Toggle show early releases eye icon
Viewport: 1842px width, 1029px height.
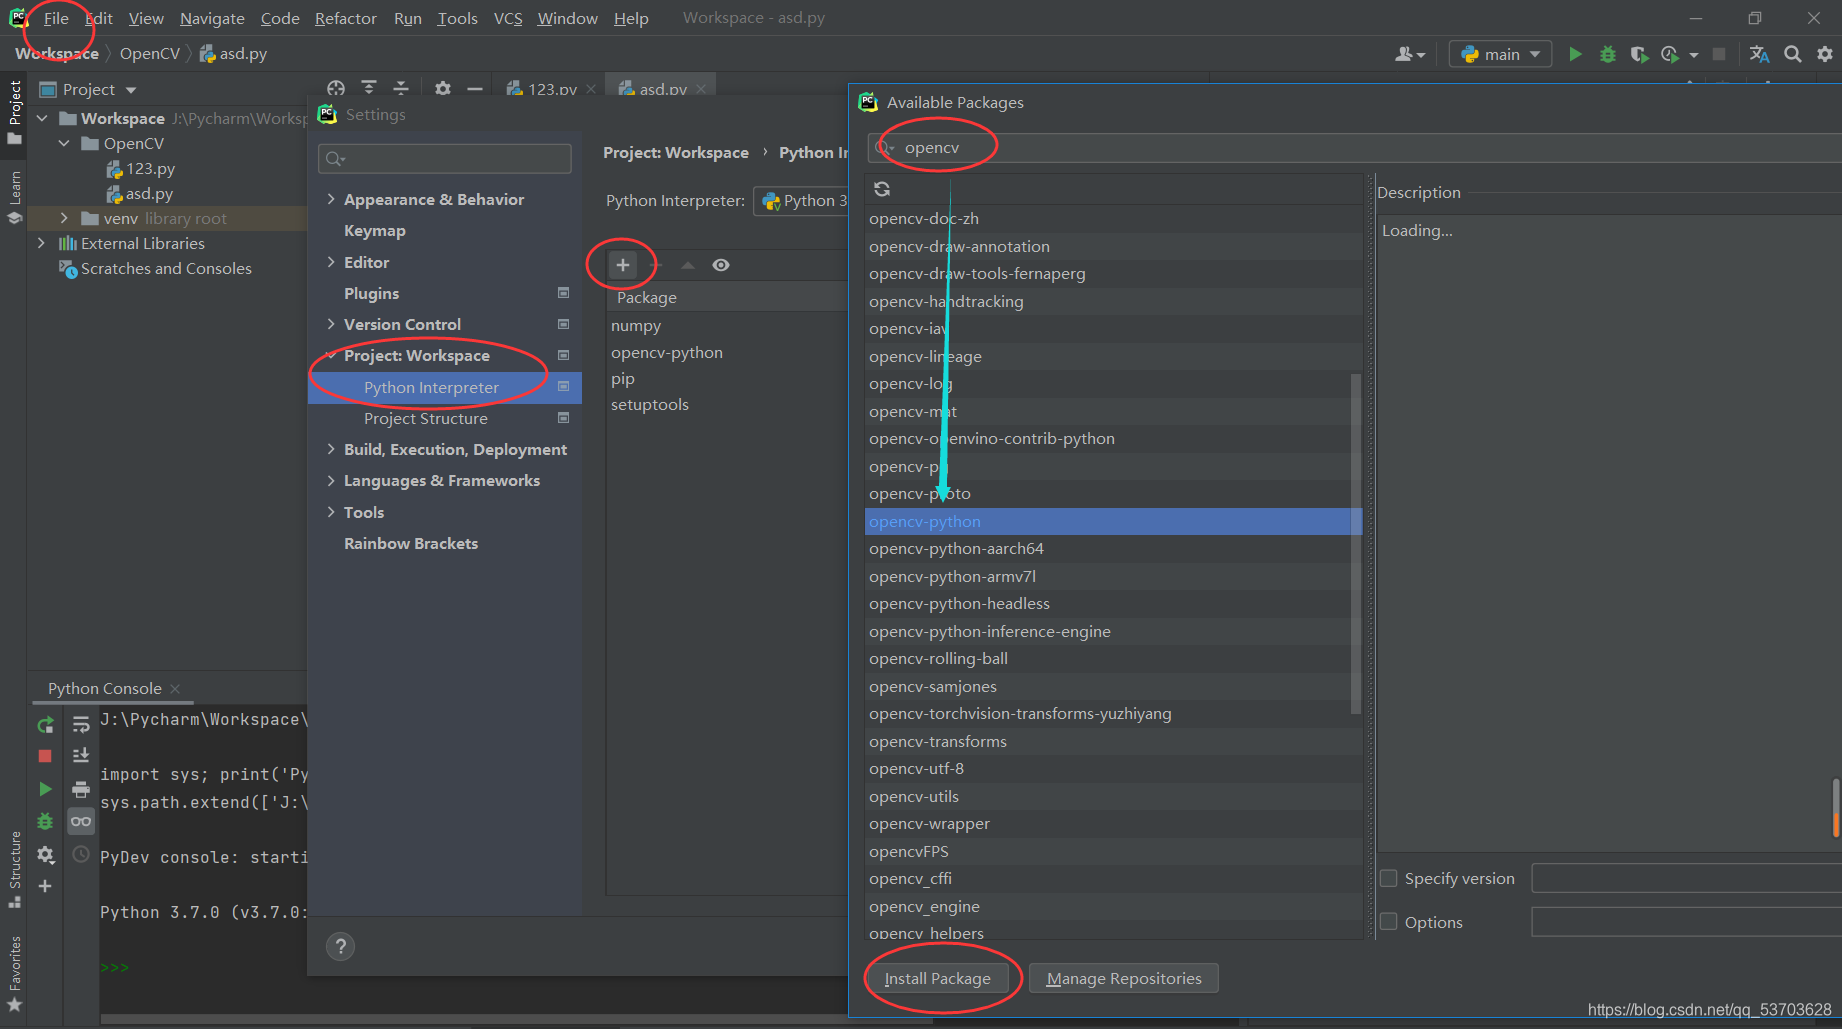pos(721,265)
